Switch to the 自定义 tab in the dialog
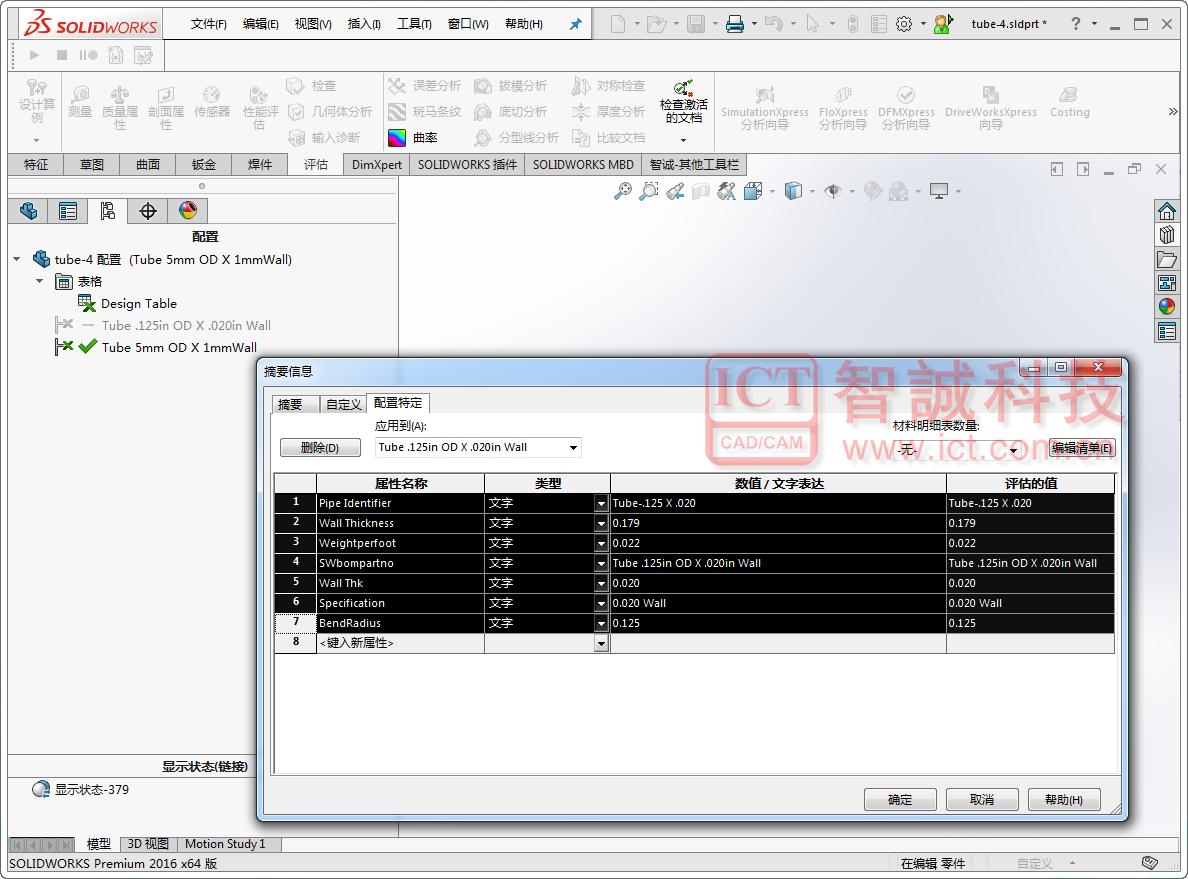Screen dimensions: 1188x879 pos(343,405)
